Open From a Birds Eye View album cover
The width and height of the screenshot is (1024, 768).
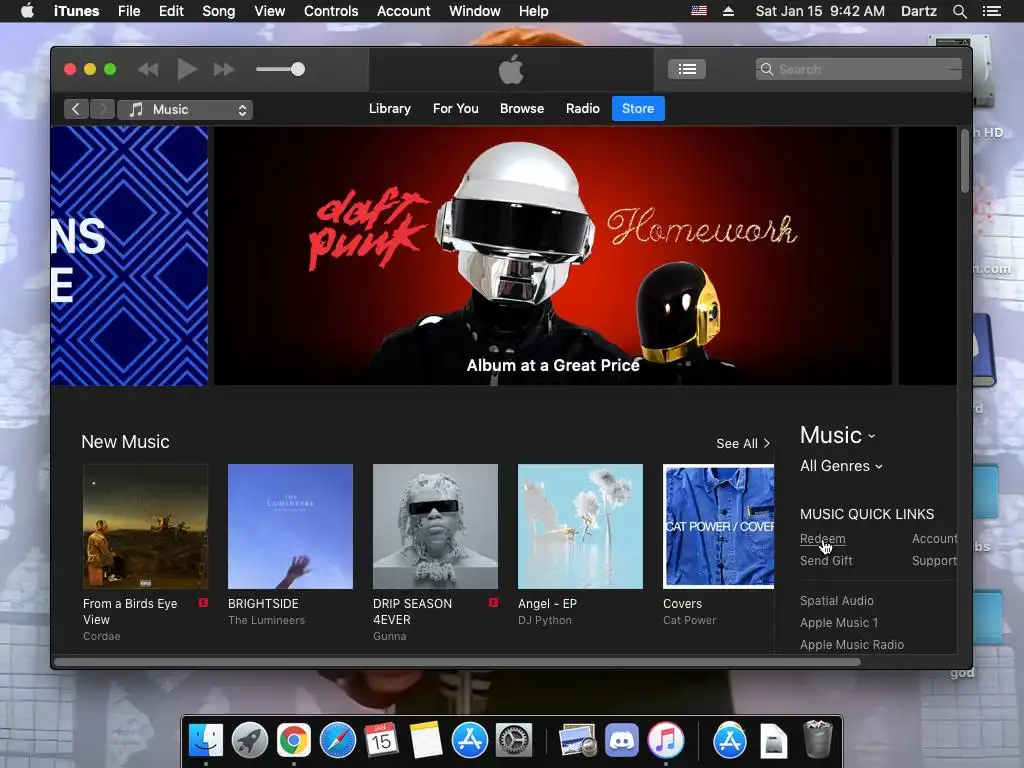145,526
